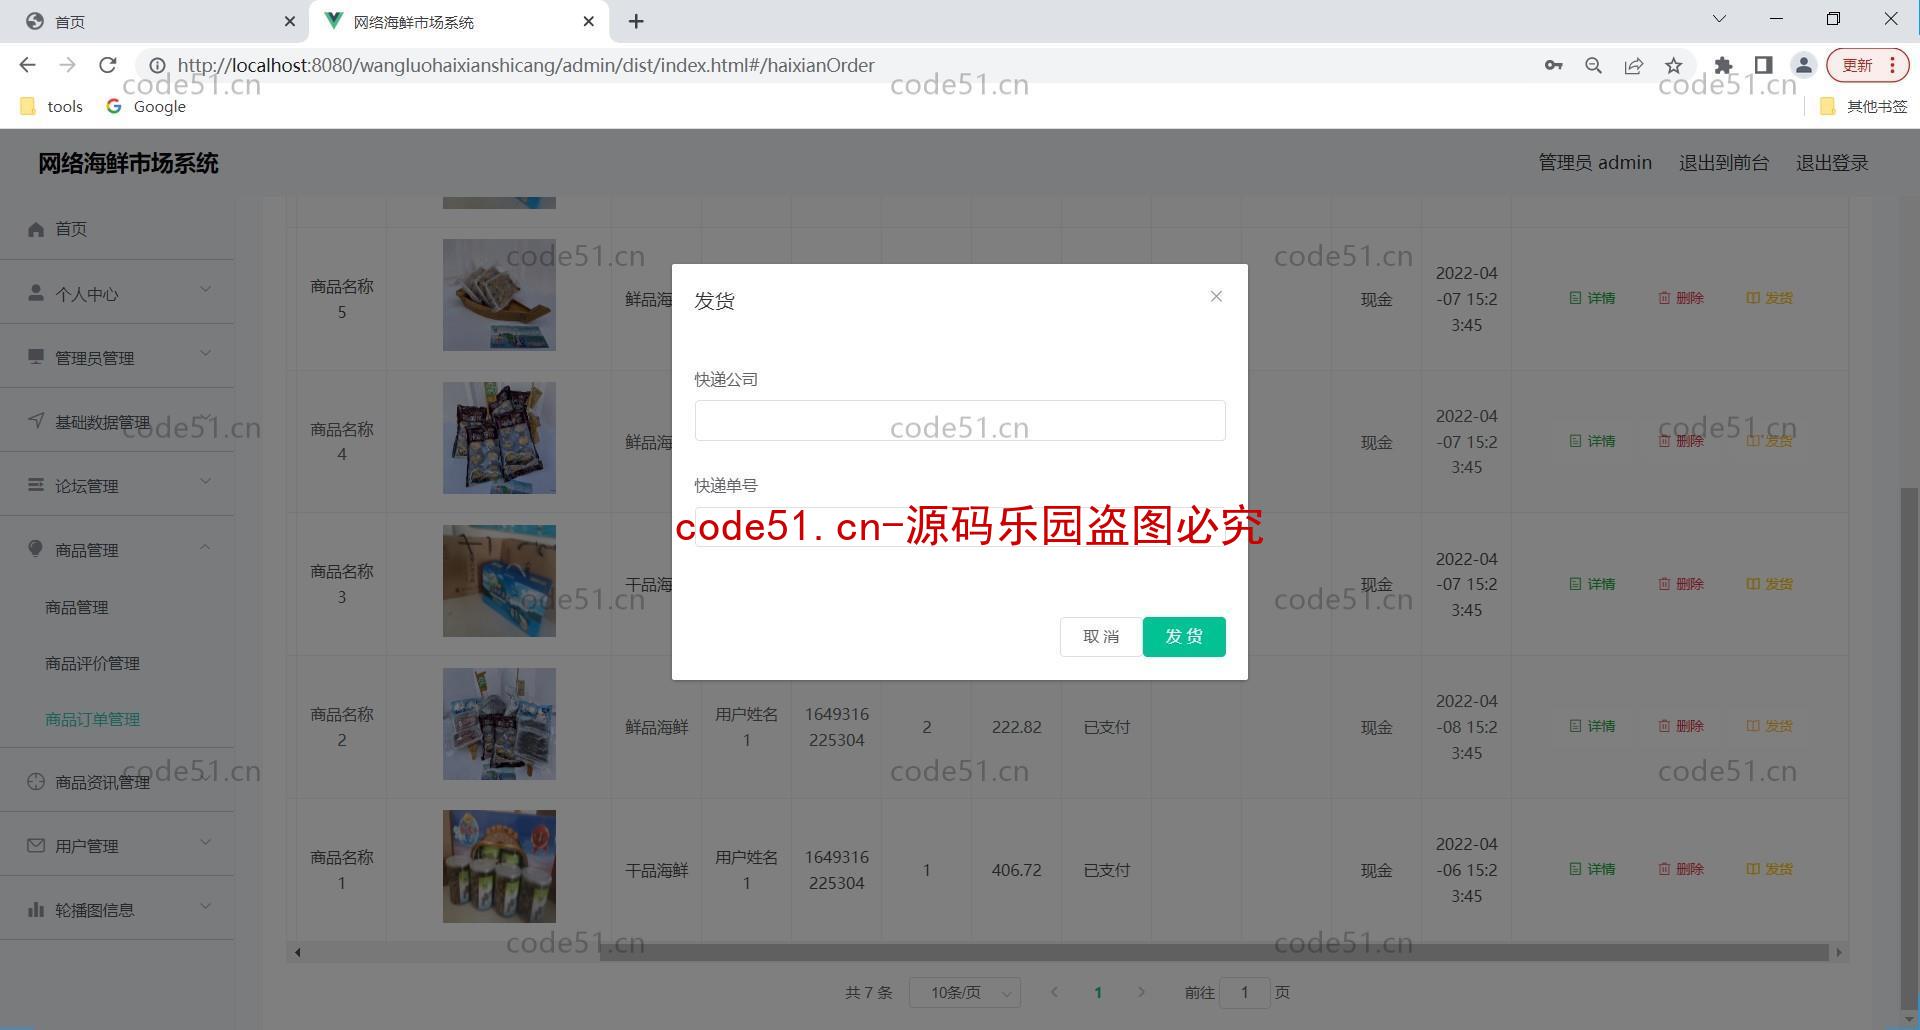Expand 用户管理 sidebar menu
The image size is (1920, 1030).
117,845
